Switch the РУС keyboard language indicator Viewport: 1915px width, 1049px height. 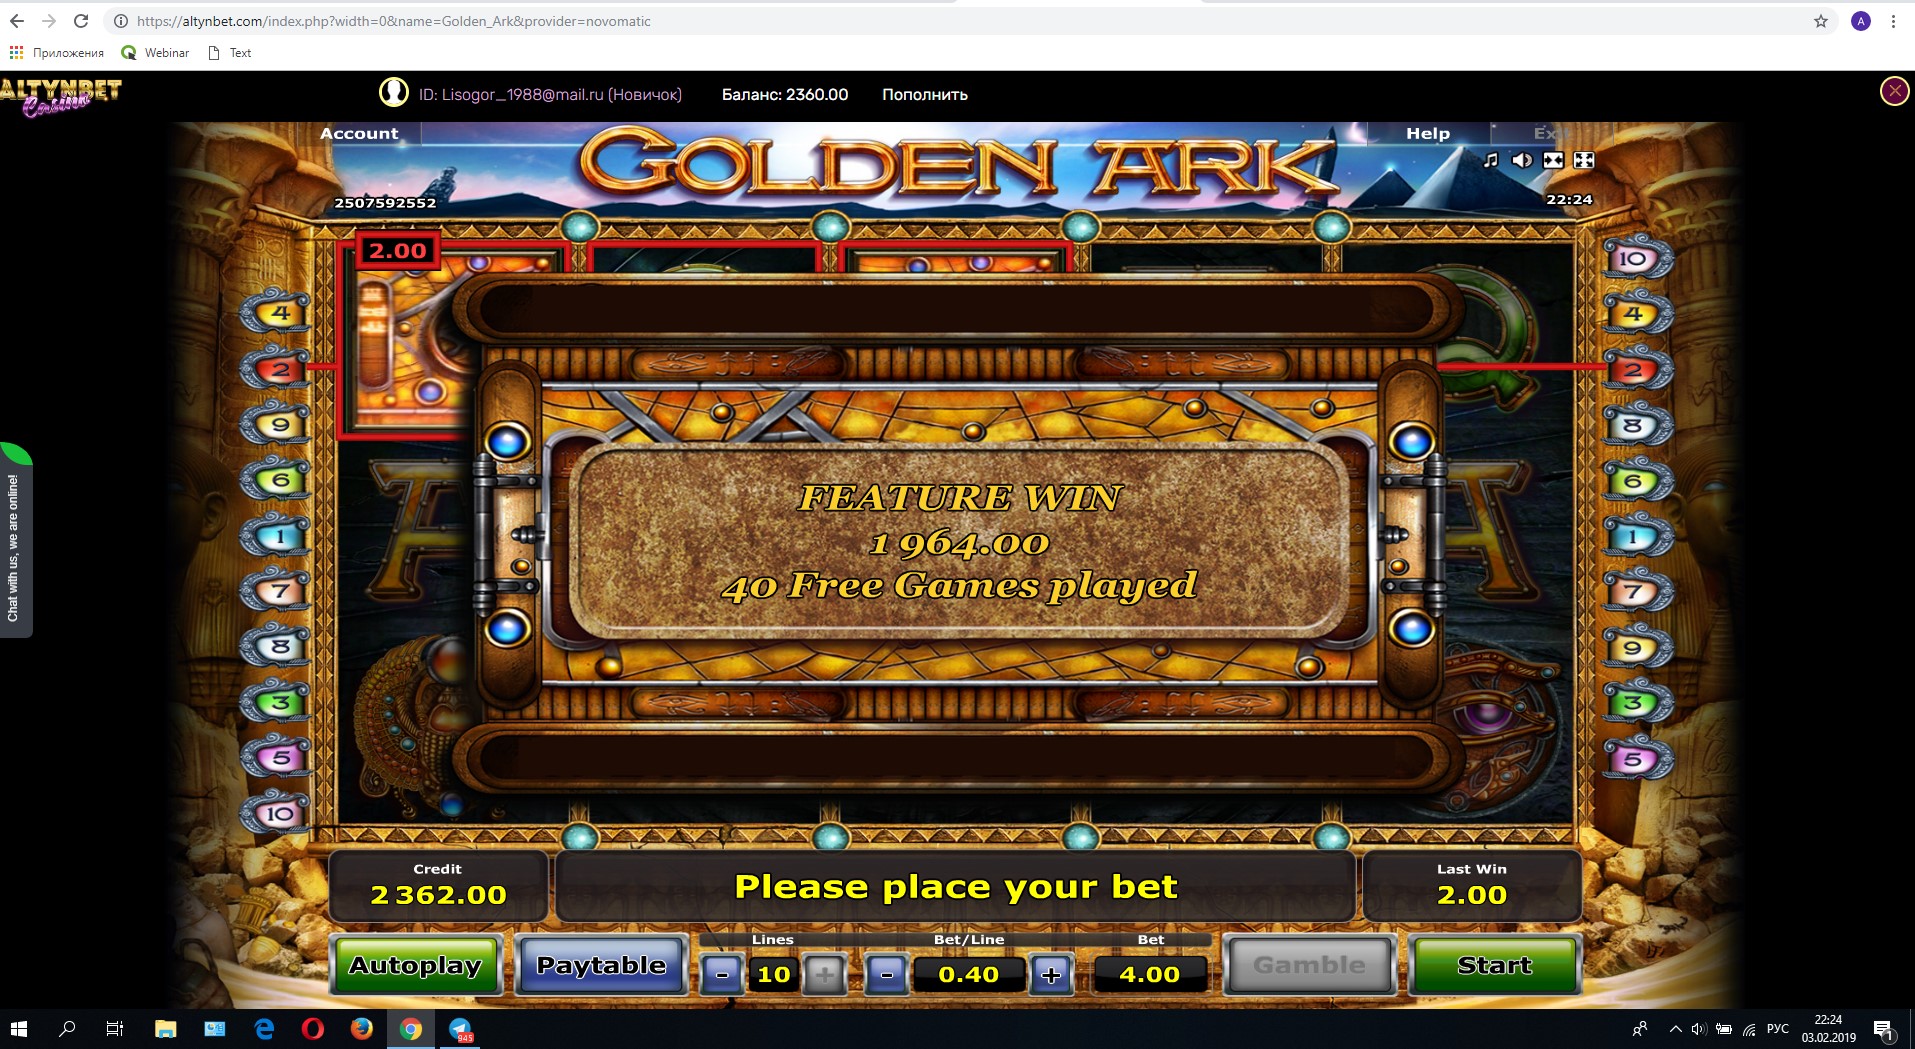coord(1777,1028)
